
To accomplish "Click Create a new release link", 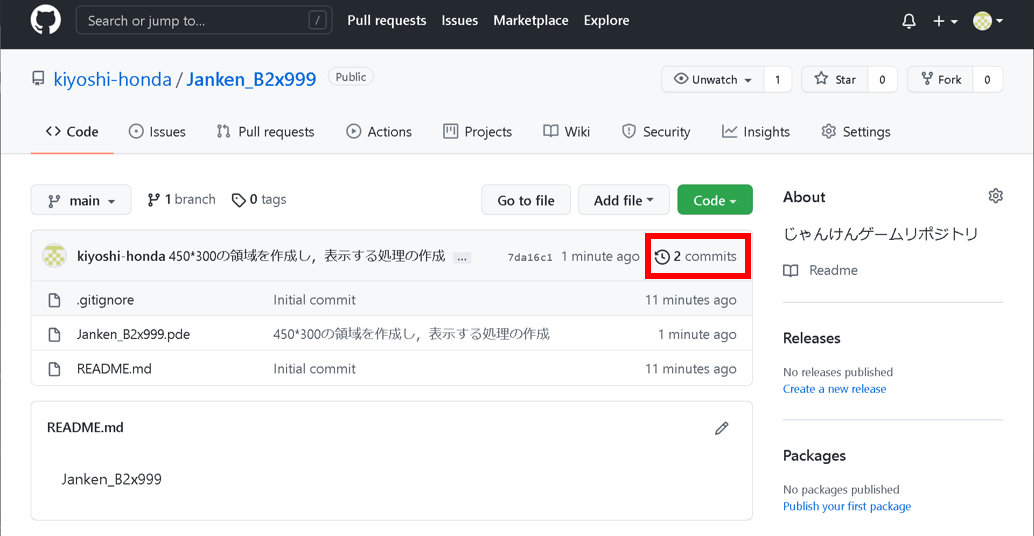I will click(x=834, y=389).
